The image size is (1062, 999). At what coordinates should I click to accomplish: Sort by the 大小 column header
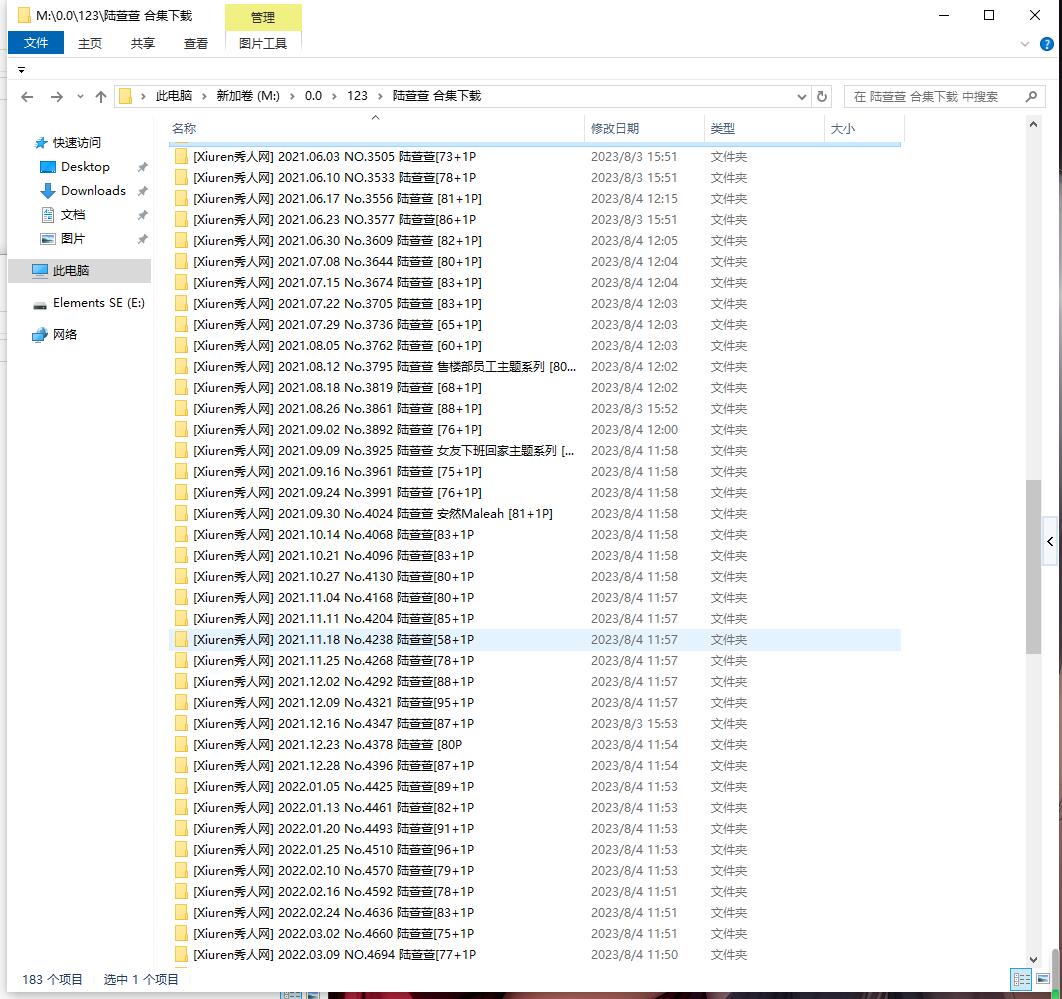pyautogui.click(x=864, y=128)
